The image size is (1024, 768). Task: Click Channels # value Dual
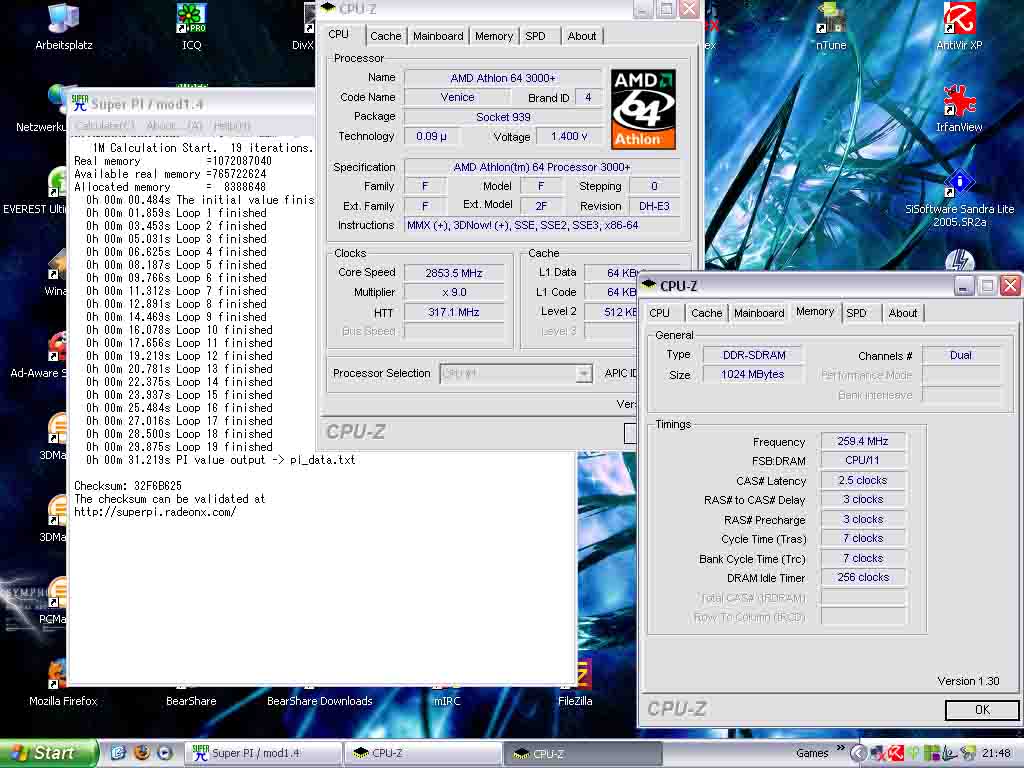click(x=961, y=355)
